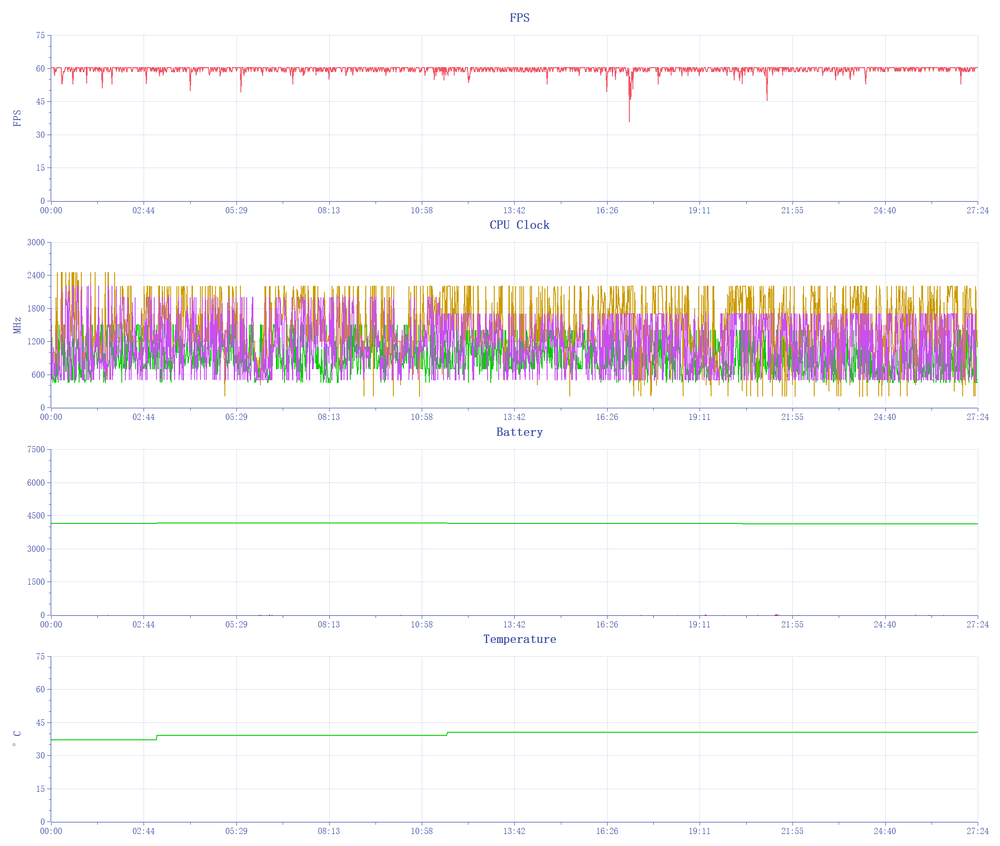Click the "1200" tick on CPU Clock chart

36,342
